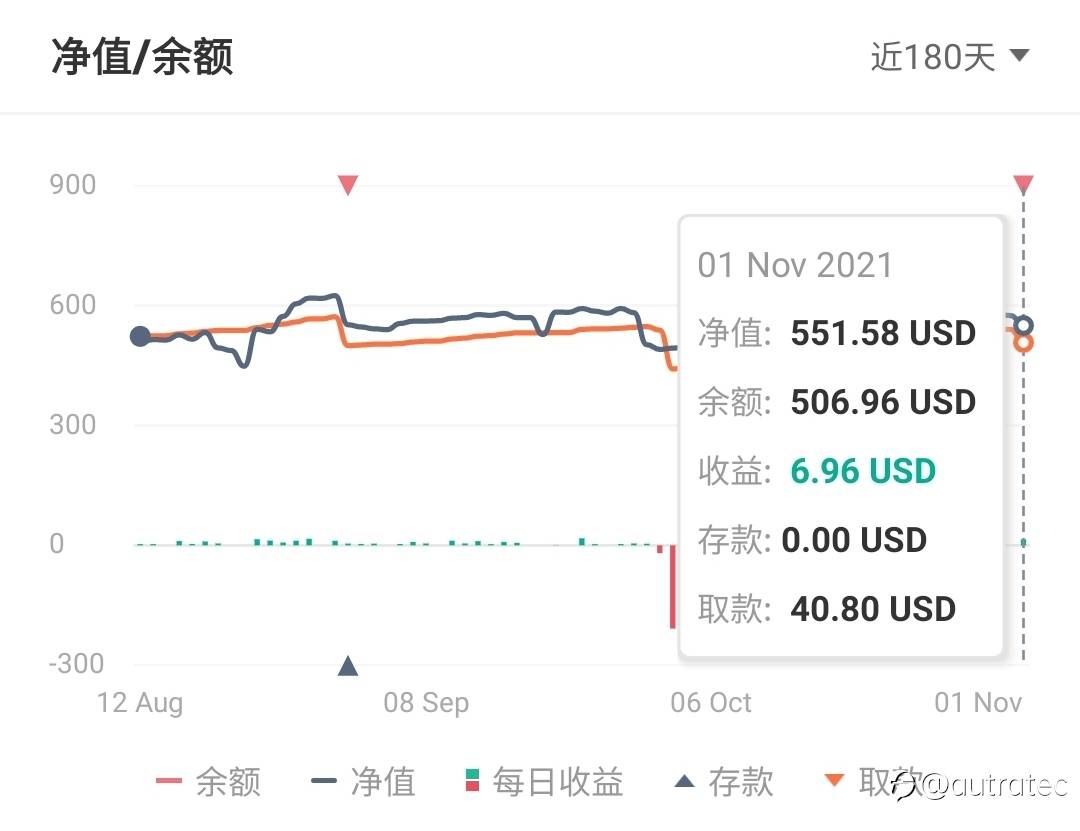Click the green 6.96 USD profit value

(863, 471)
